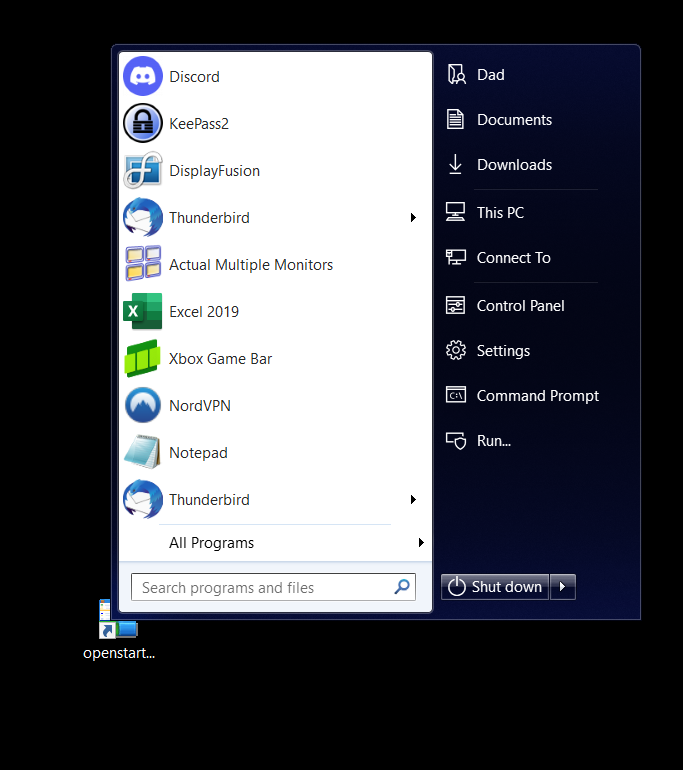Click the first Thunderbird icon below DisplayFusion

[x=142, y=217]
